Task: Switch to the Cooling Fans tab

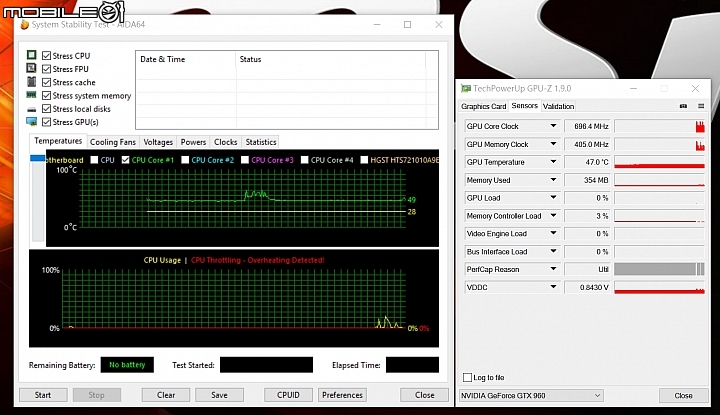Action: (x=113, y=142)
